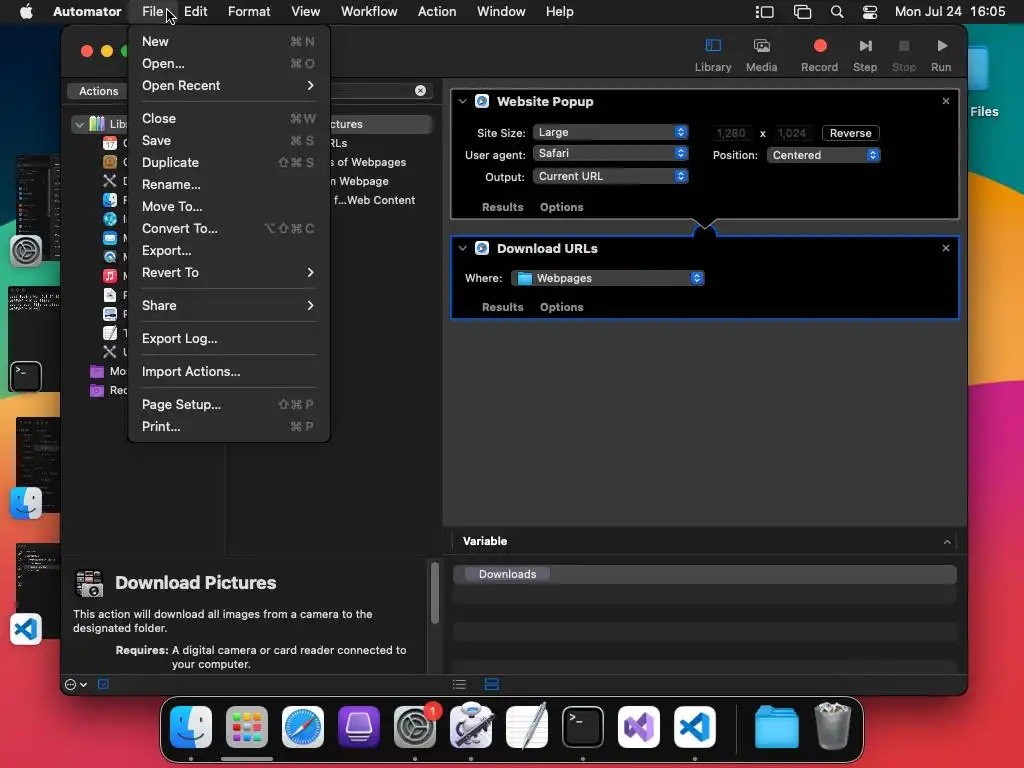
Task: Choose New from the File menu
Action: click(x=229, y=41)
